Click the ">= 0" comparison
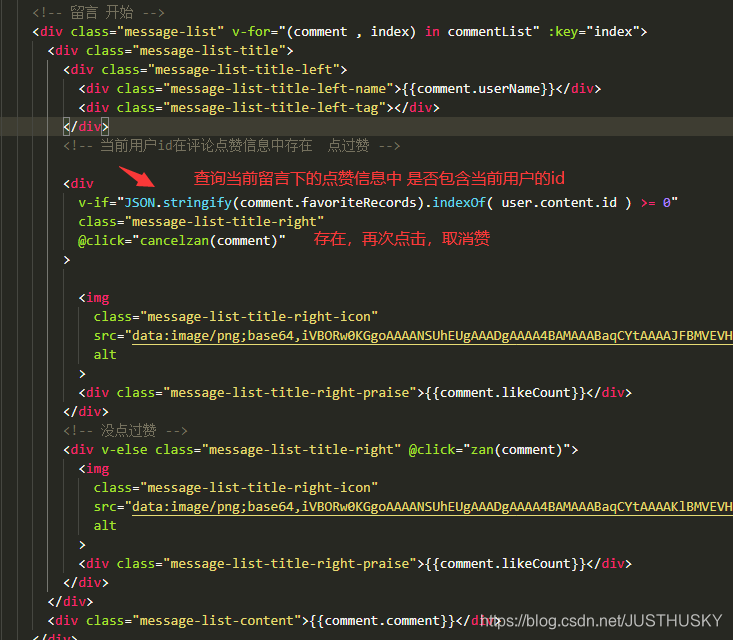The width and height of the screenshot is (733, 640). (x=655, y=202)
